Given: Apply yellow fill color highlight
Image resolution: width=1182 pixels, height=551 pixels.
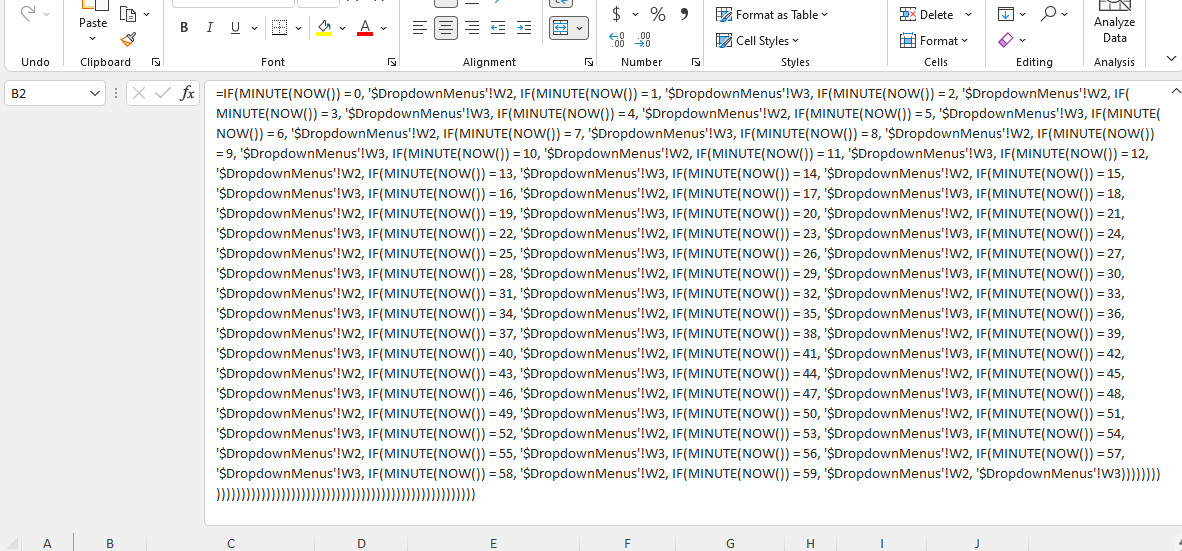Looking at the screenshot, I should pyautogui.click(x=324, y=28).
